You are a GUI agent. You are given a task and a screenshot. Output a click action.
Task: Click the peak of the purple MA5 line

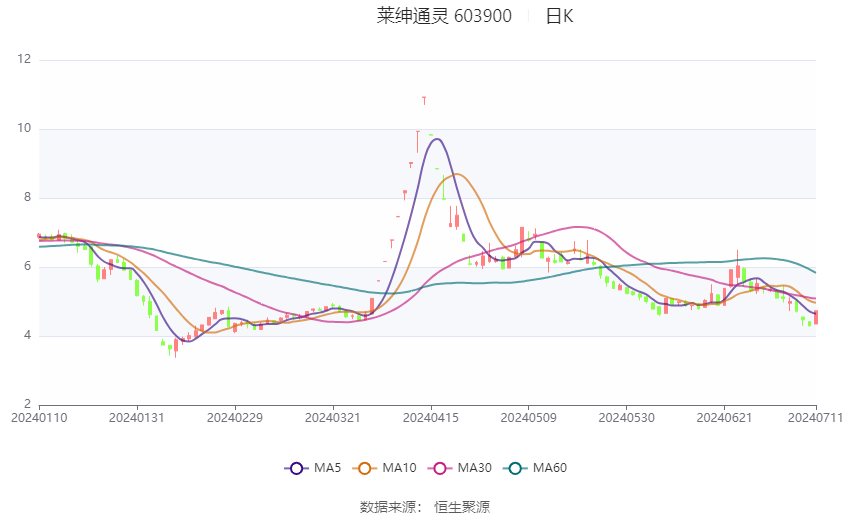tap(437, 139)
